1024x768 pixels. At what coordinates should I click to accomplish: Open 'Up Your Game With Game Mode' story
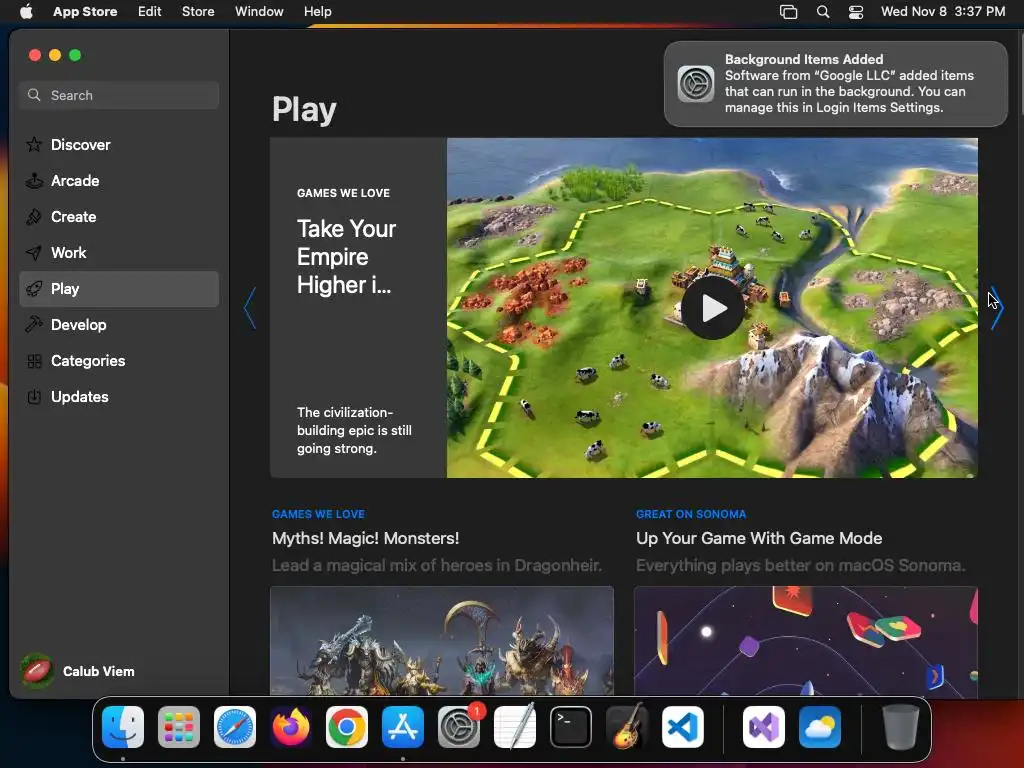(x=759, y=538)
